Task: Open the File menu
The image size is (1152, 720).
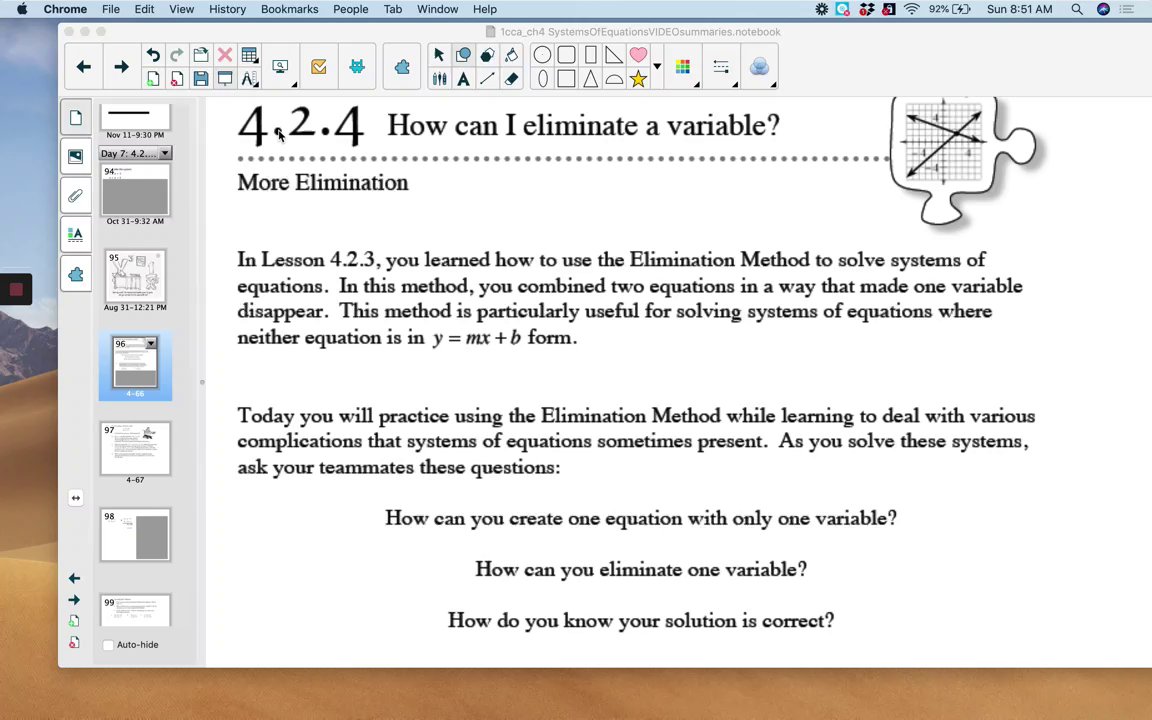Action: (x=111, y=9)
